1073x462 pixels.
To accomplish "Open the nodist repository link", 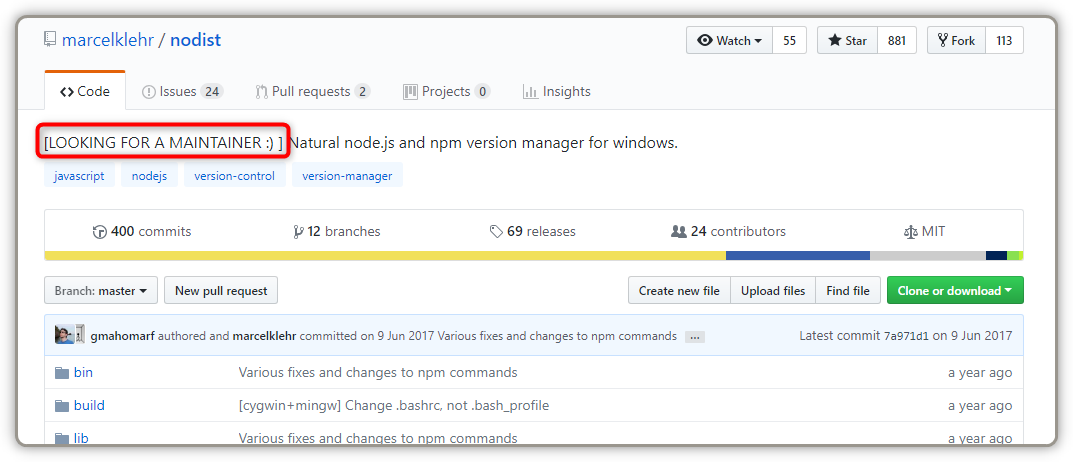I will coord(196,40).
